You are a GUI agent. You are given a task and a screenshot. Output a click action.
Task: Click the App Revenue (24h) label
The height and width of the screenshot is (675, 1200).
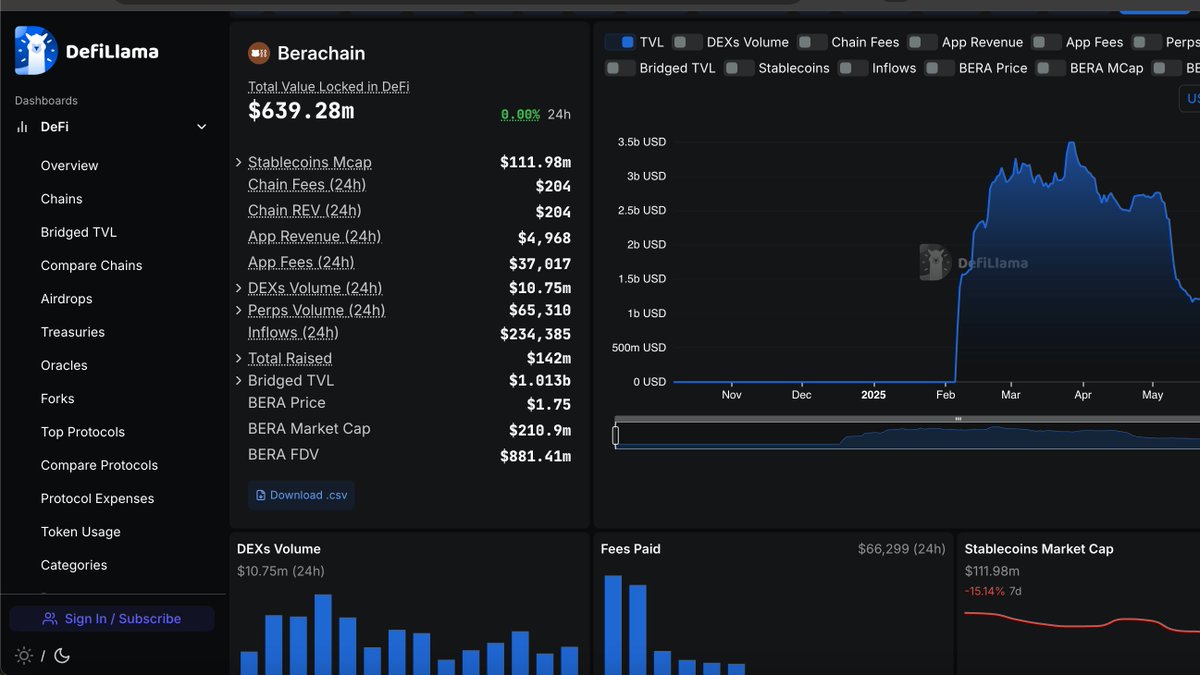click(x=315, y=237)
